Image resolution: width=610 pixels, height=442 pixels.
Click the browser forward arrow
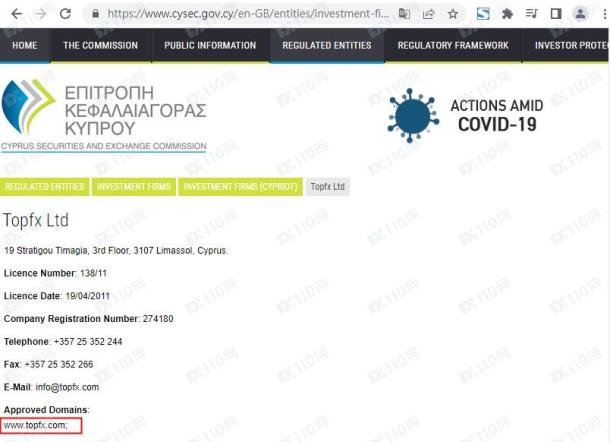(x=40, y=14)
